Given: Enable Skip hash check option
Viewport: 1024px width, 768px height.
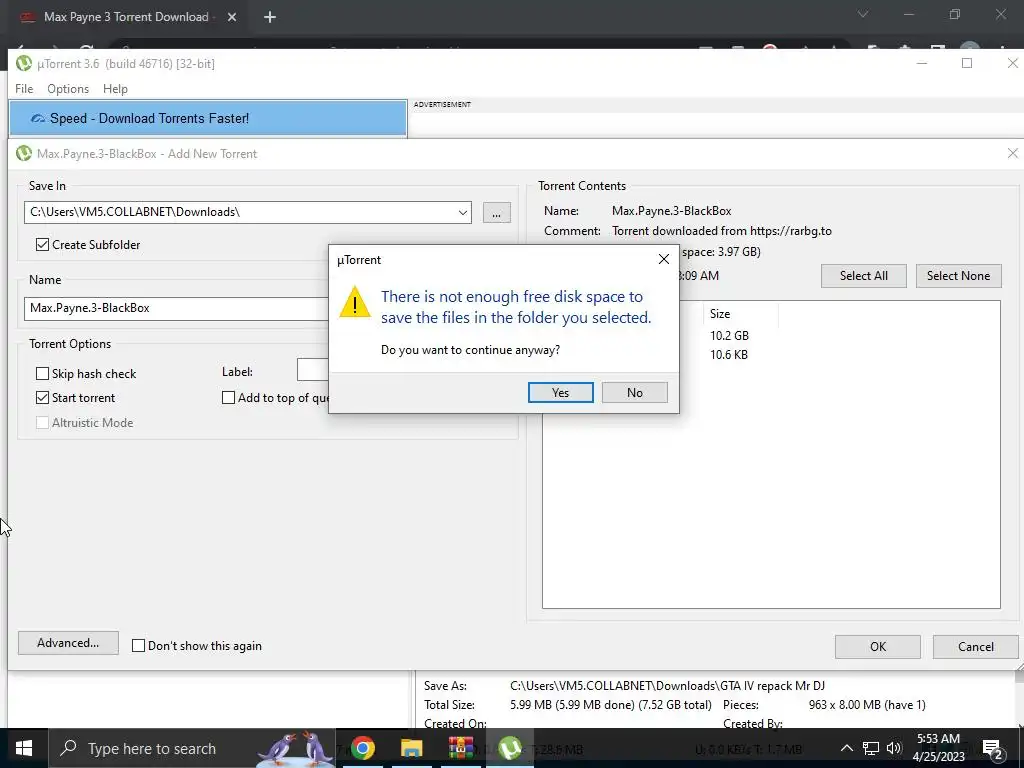Looking at the screenshot, I should 42,374.
